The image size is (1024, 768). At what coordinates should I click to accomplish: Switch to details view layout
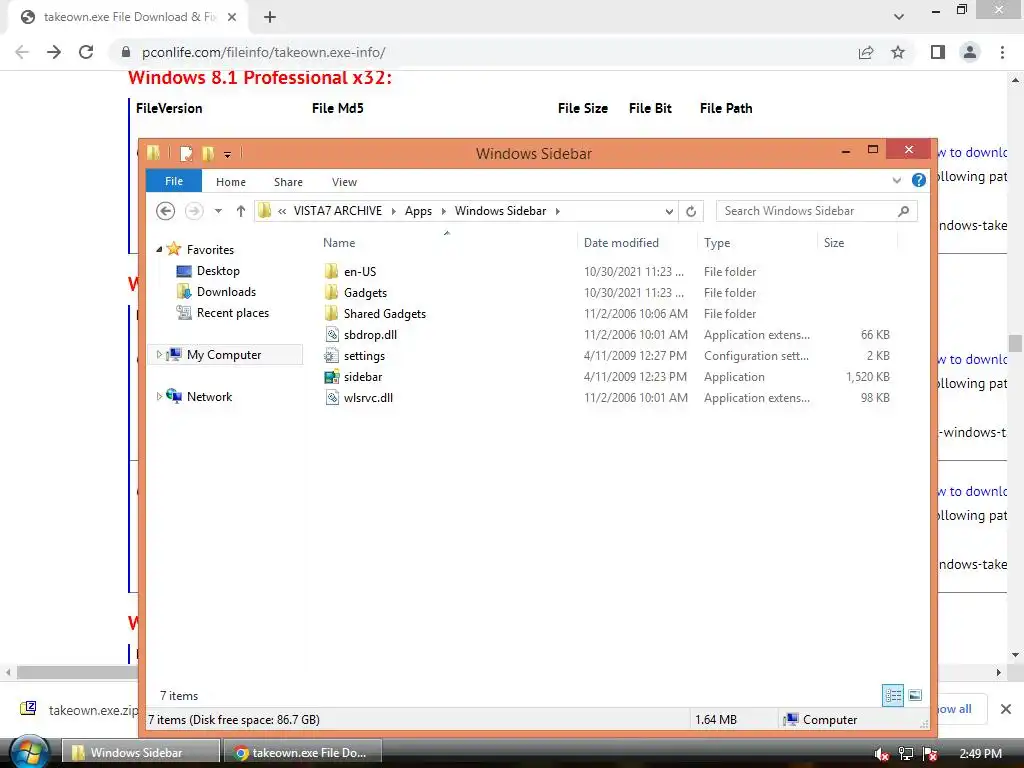tap(893, 696)
